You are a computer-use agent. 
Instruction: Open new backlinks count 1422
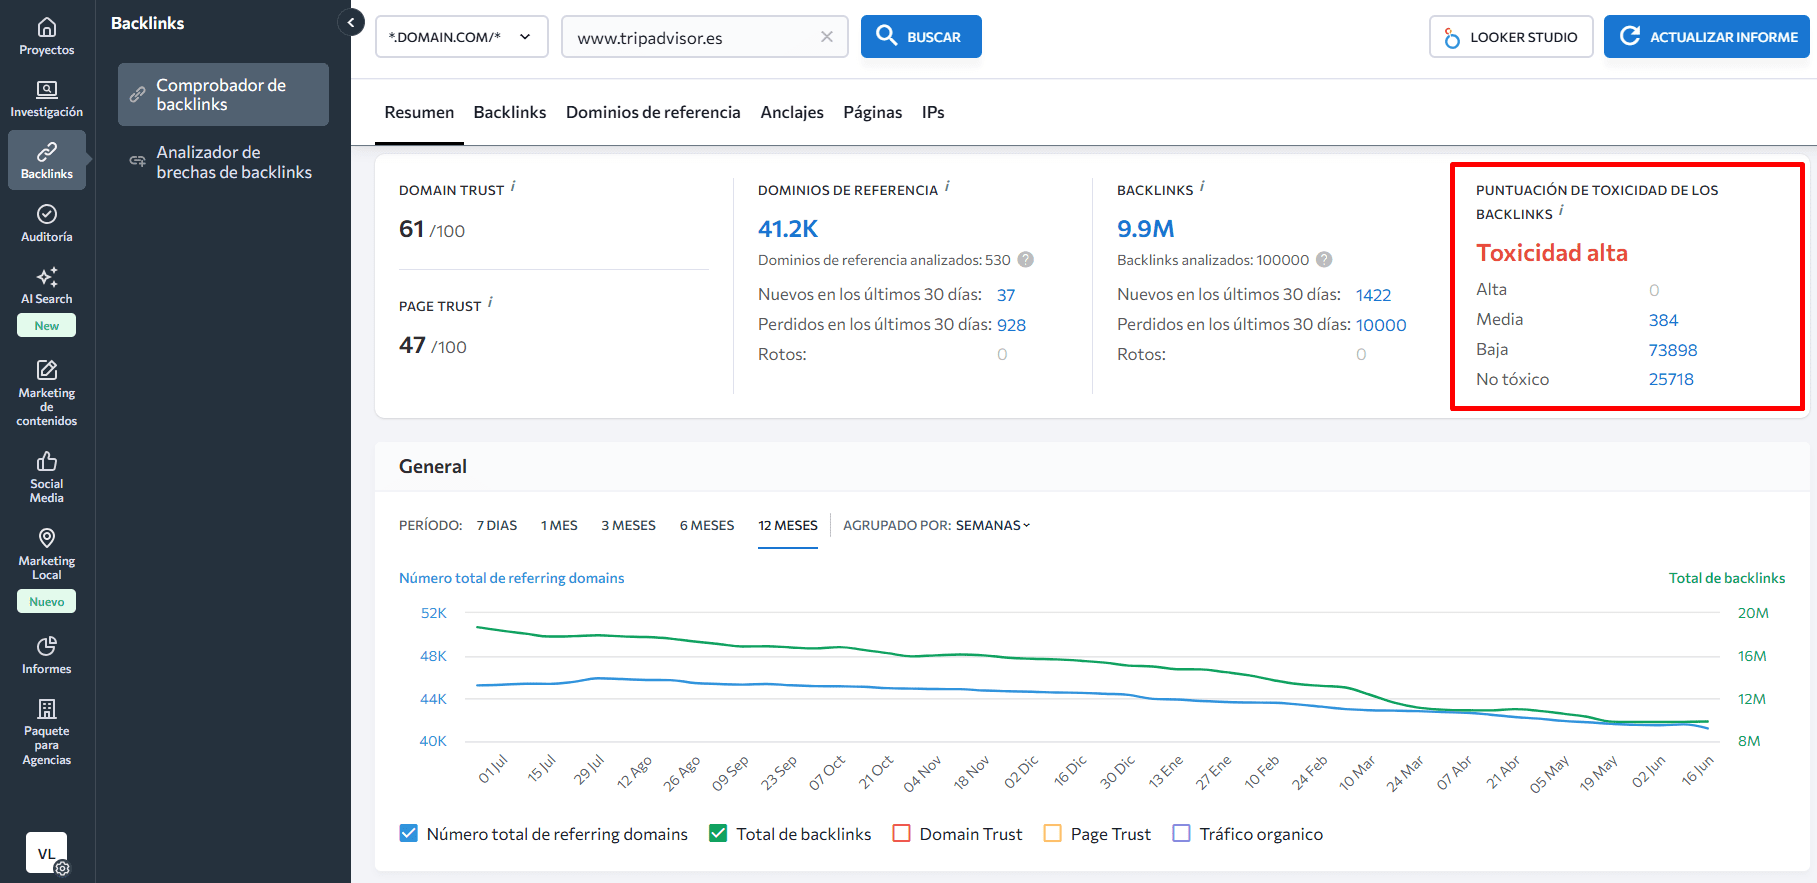click(1373, 295)
